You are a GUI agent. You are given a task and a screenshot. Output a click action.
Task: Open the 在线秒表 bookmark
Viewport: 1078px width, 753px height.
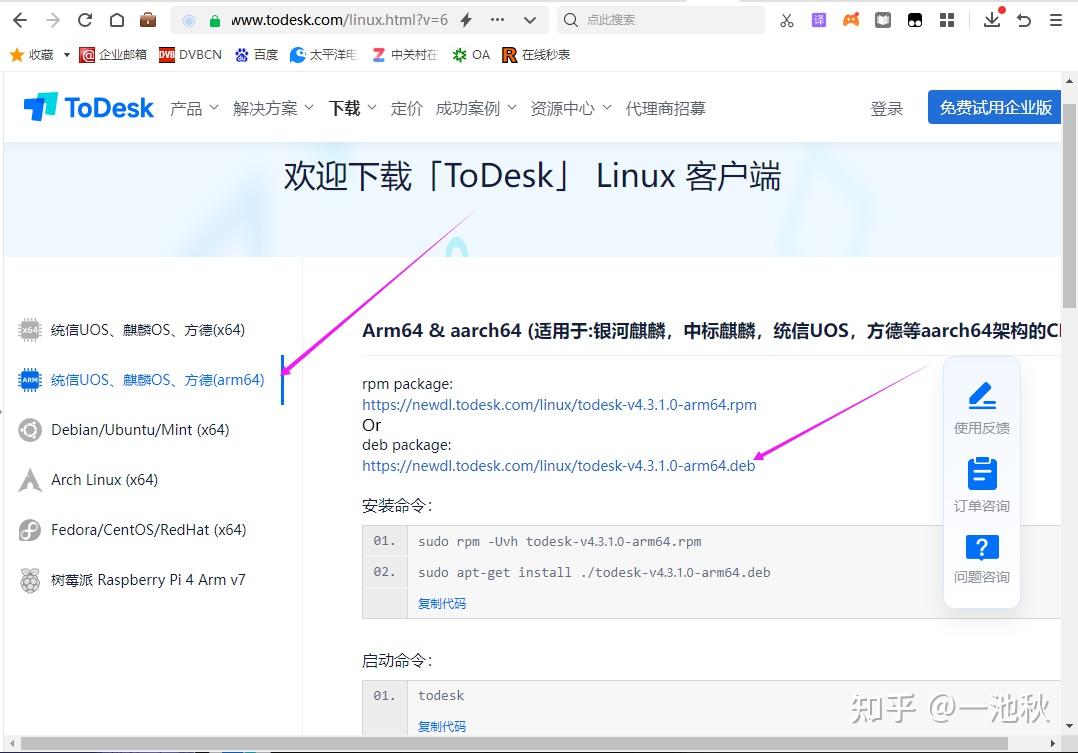[x=536, y=54]
